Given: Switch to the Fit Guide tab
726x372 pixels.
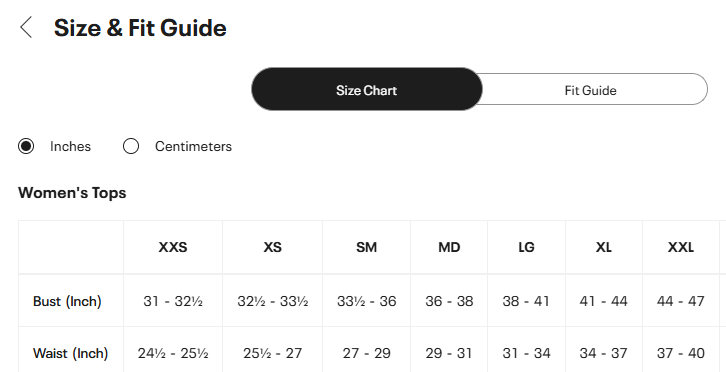Looking at the screenshot, I should pos(590,90).
